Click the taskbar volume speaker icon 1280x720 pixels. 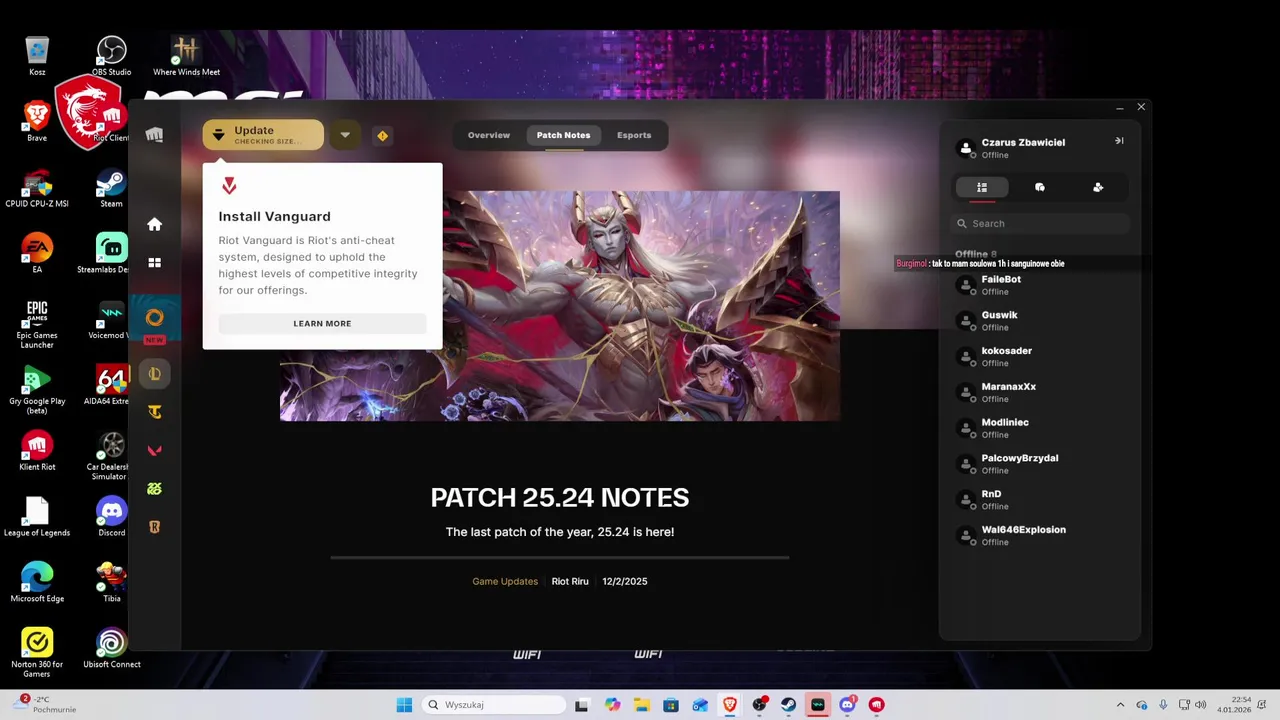(x=1200, y=705)
